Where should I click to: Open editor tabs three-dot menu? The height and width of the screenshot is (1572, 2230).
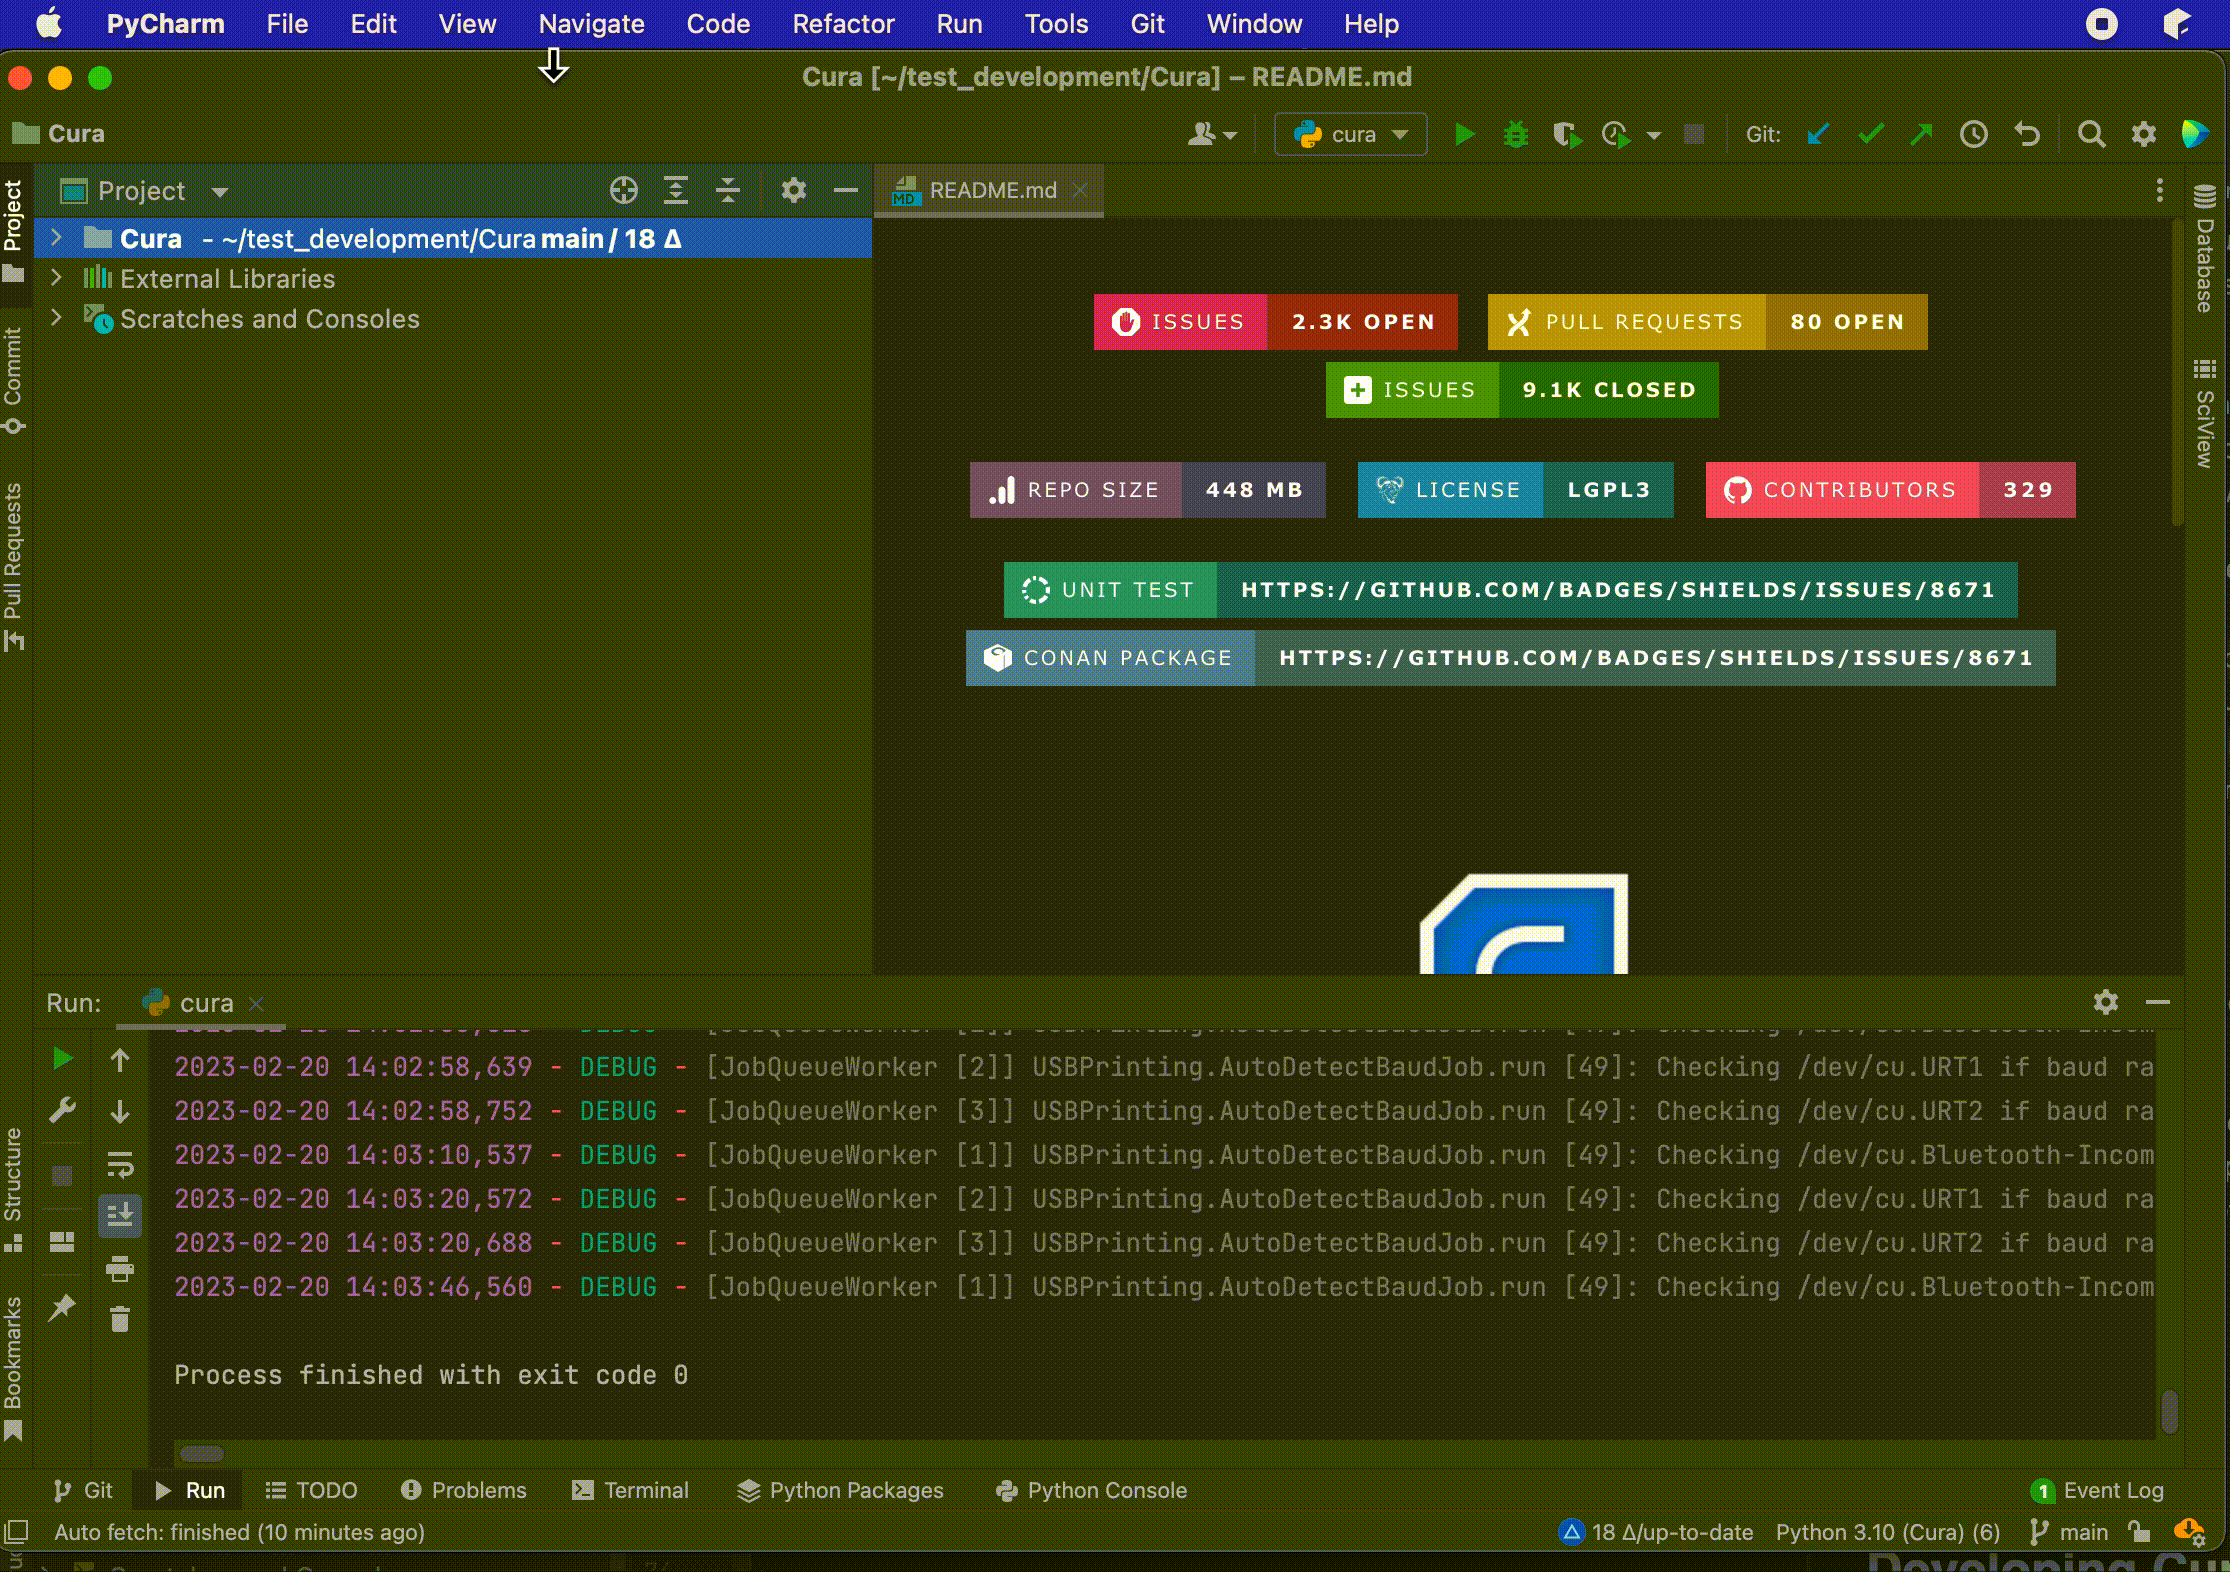pyautogui.click(x=2159, y=190)
